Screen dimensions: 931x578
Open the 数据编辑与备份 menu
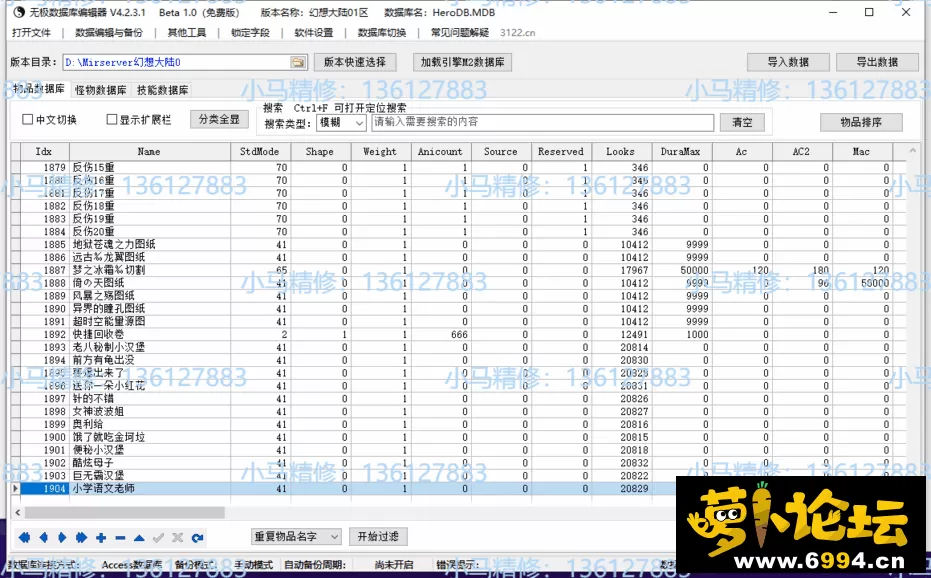[x=109, y=33]
